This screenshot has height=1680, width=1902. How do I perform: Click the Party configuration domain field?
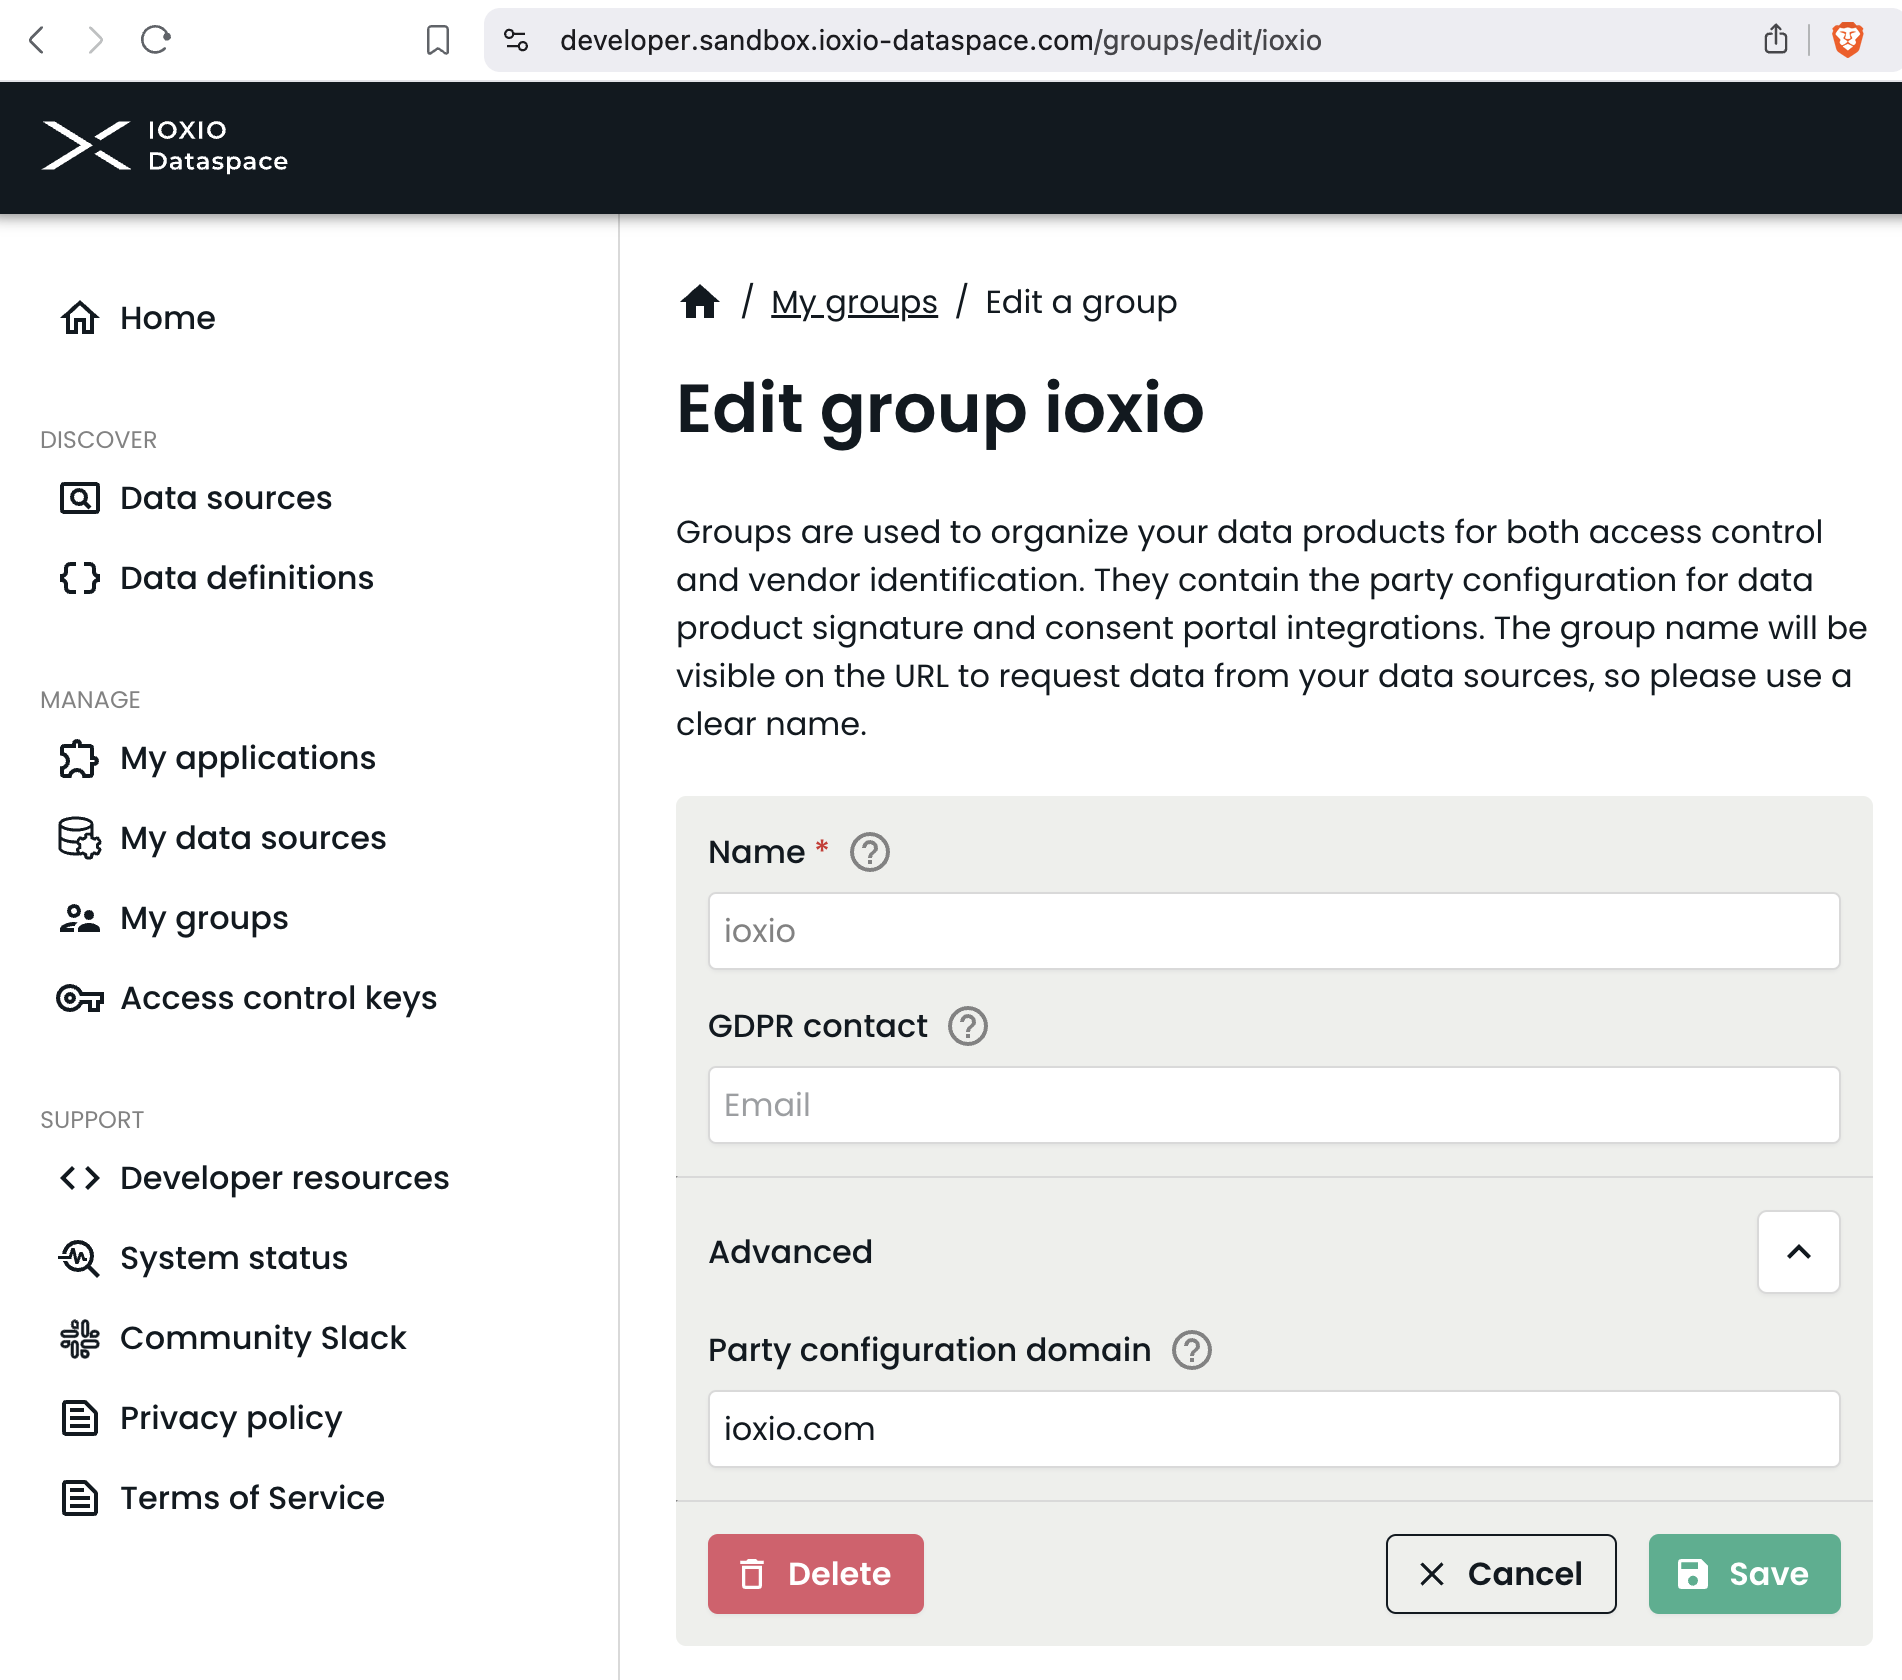pos(1274,1429)
